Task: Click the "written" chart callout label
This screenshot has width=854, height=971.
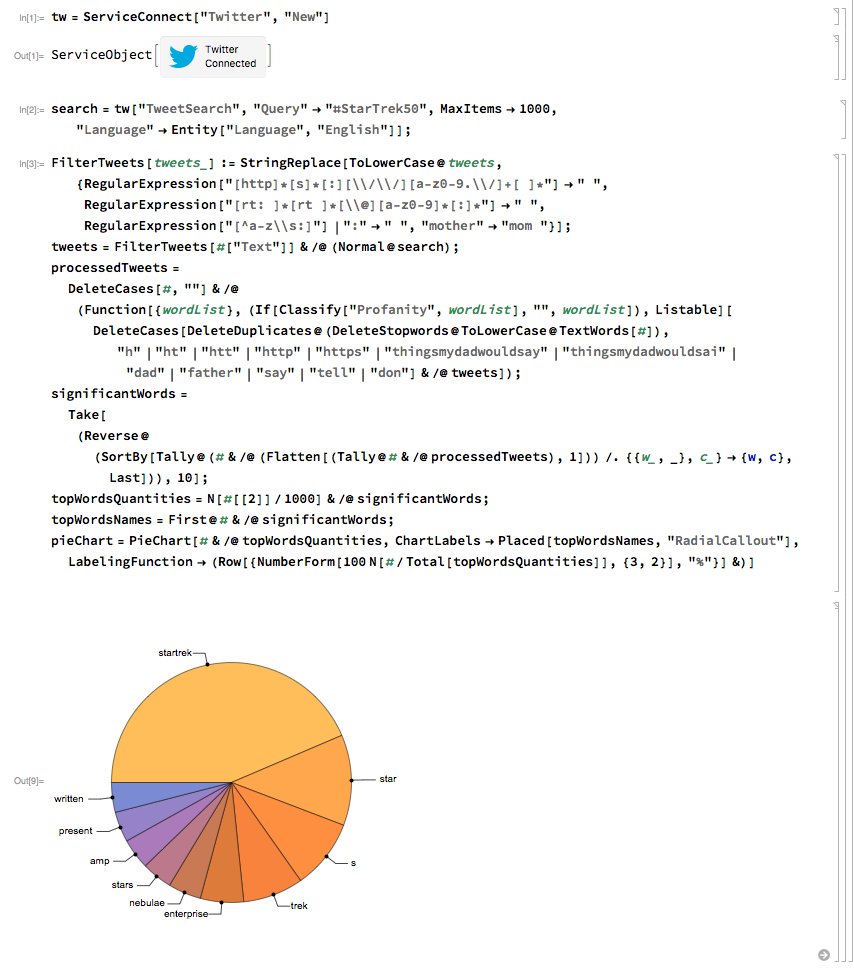Action: point(68,799)
